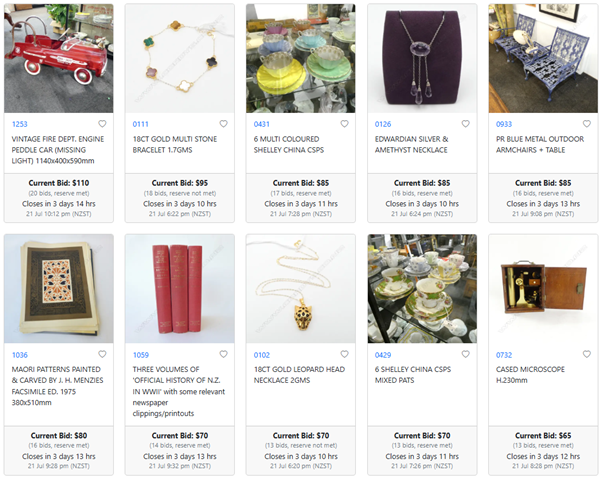Toggle favorite heart on cased microscope lot
This screenshot has width=602, height=479.
[x=586, y=354]
